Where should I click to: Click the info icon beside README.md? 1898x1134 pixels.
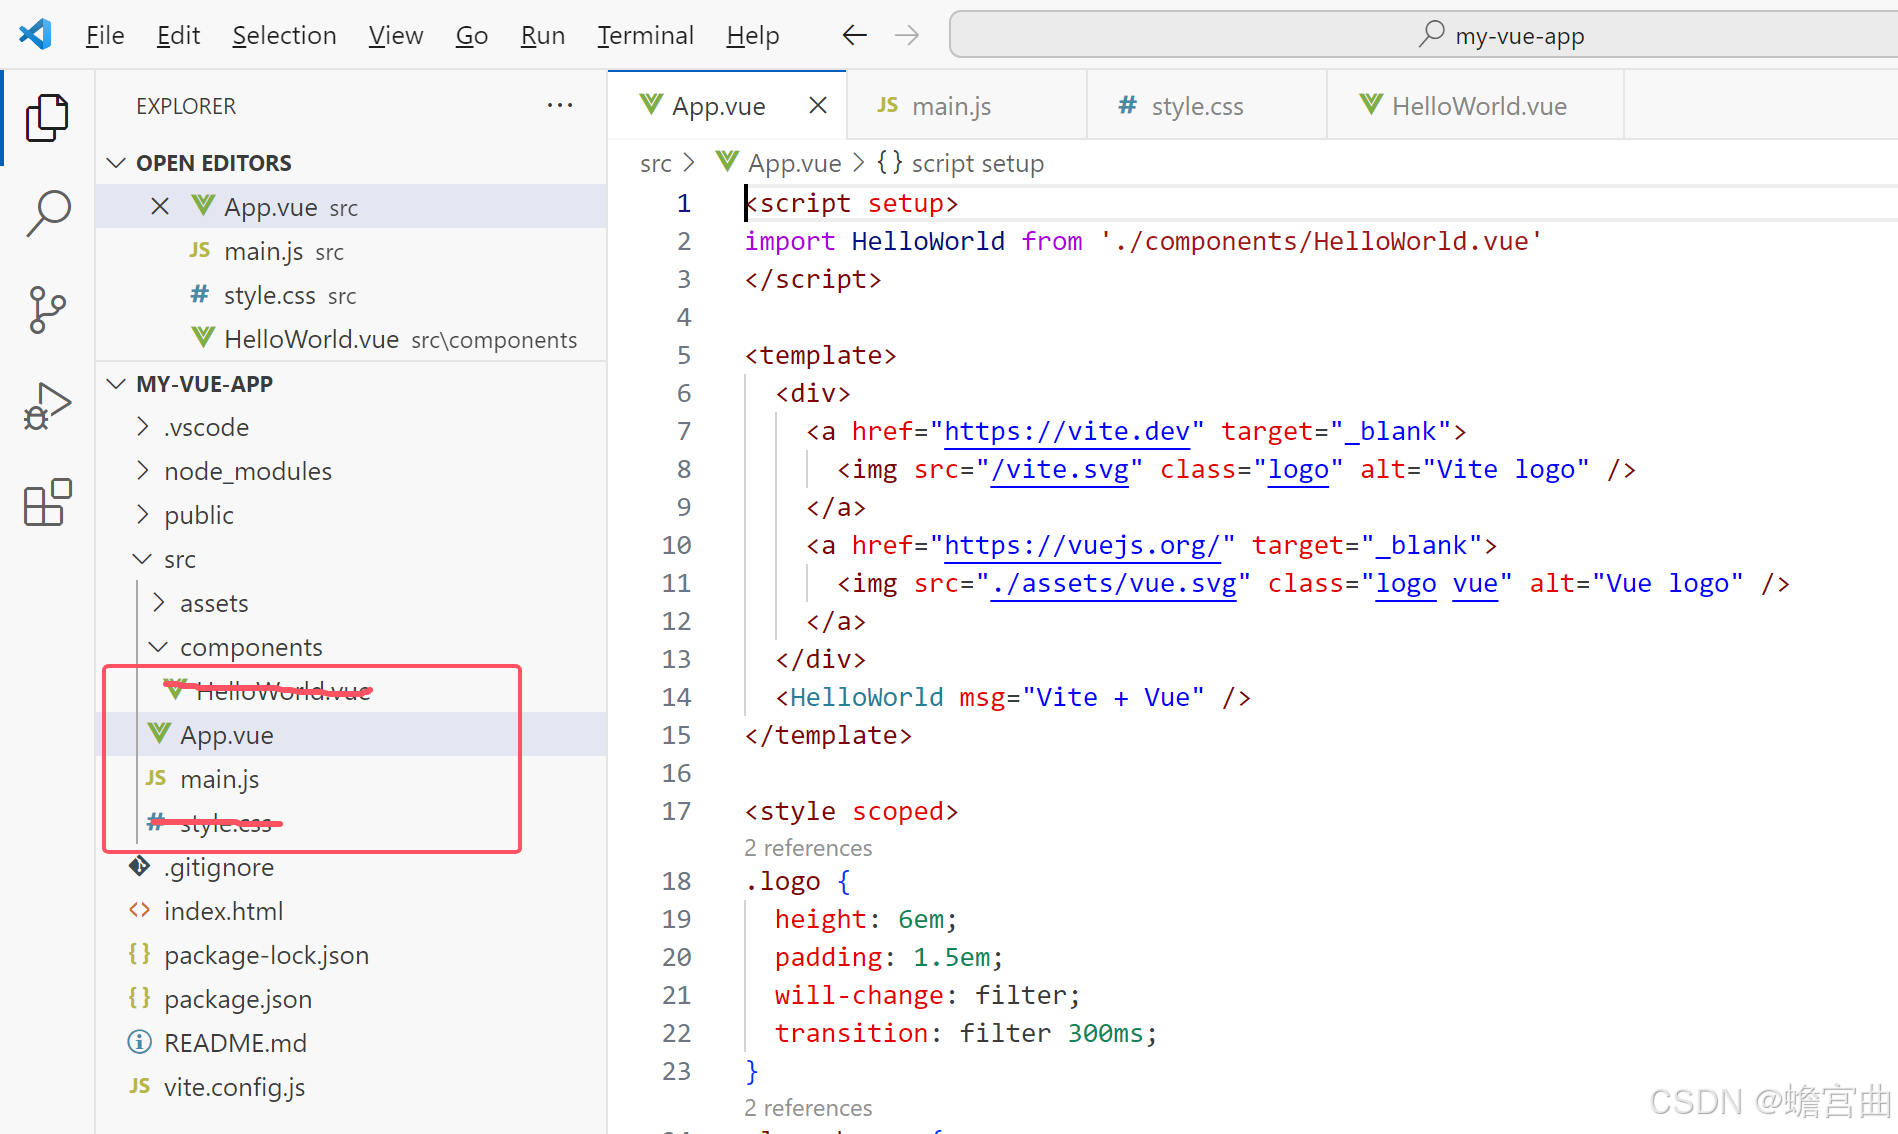pos(139,1042)
